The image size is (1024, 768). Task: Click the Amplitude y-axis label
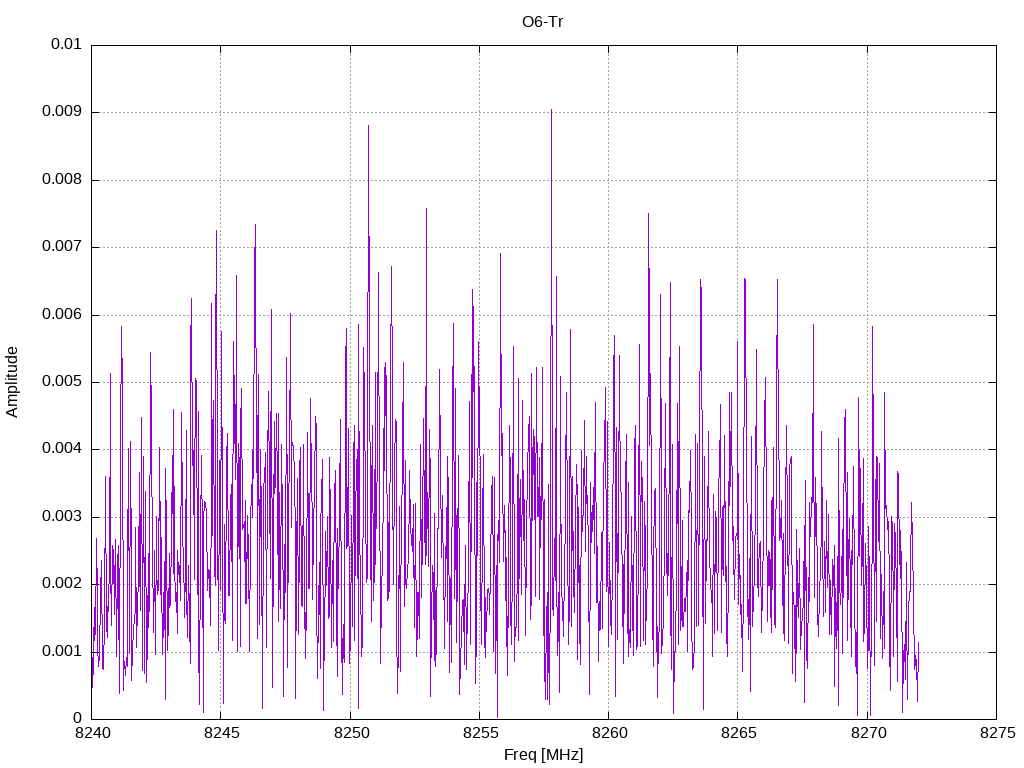tap(12, 382)
